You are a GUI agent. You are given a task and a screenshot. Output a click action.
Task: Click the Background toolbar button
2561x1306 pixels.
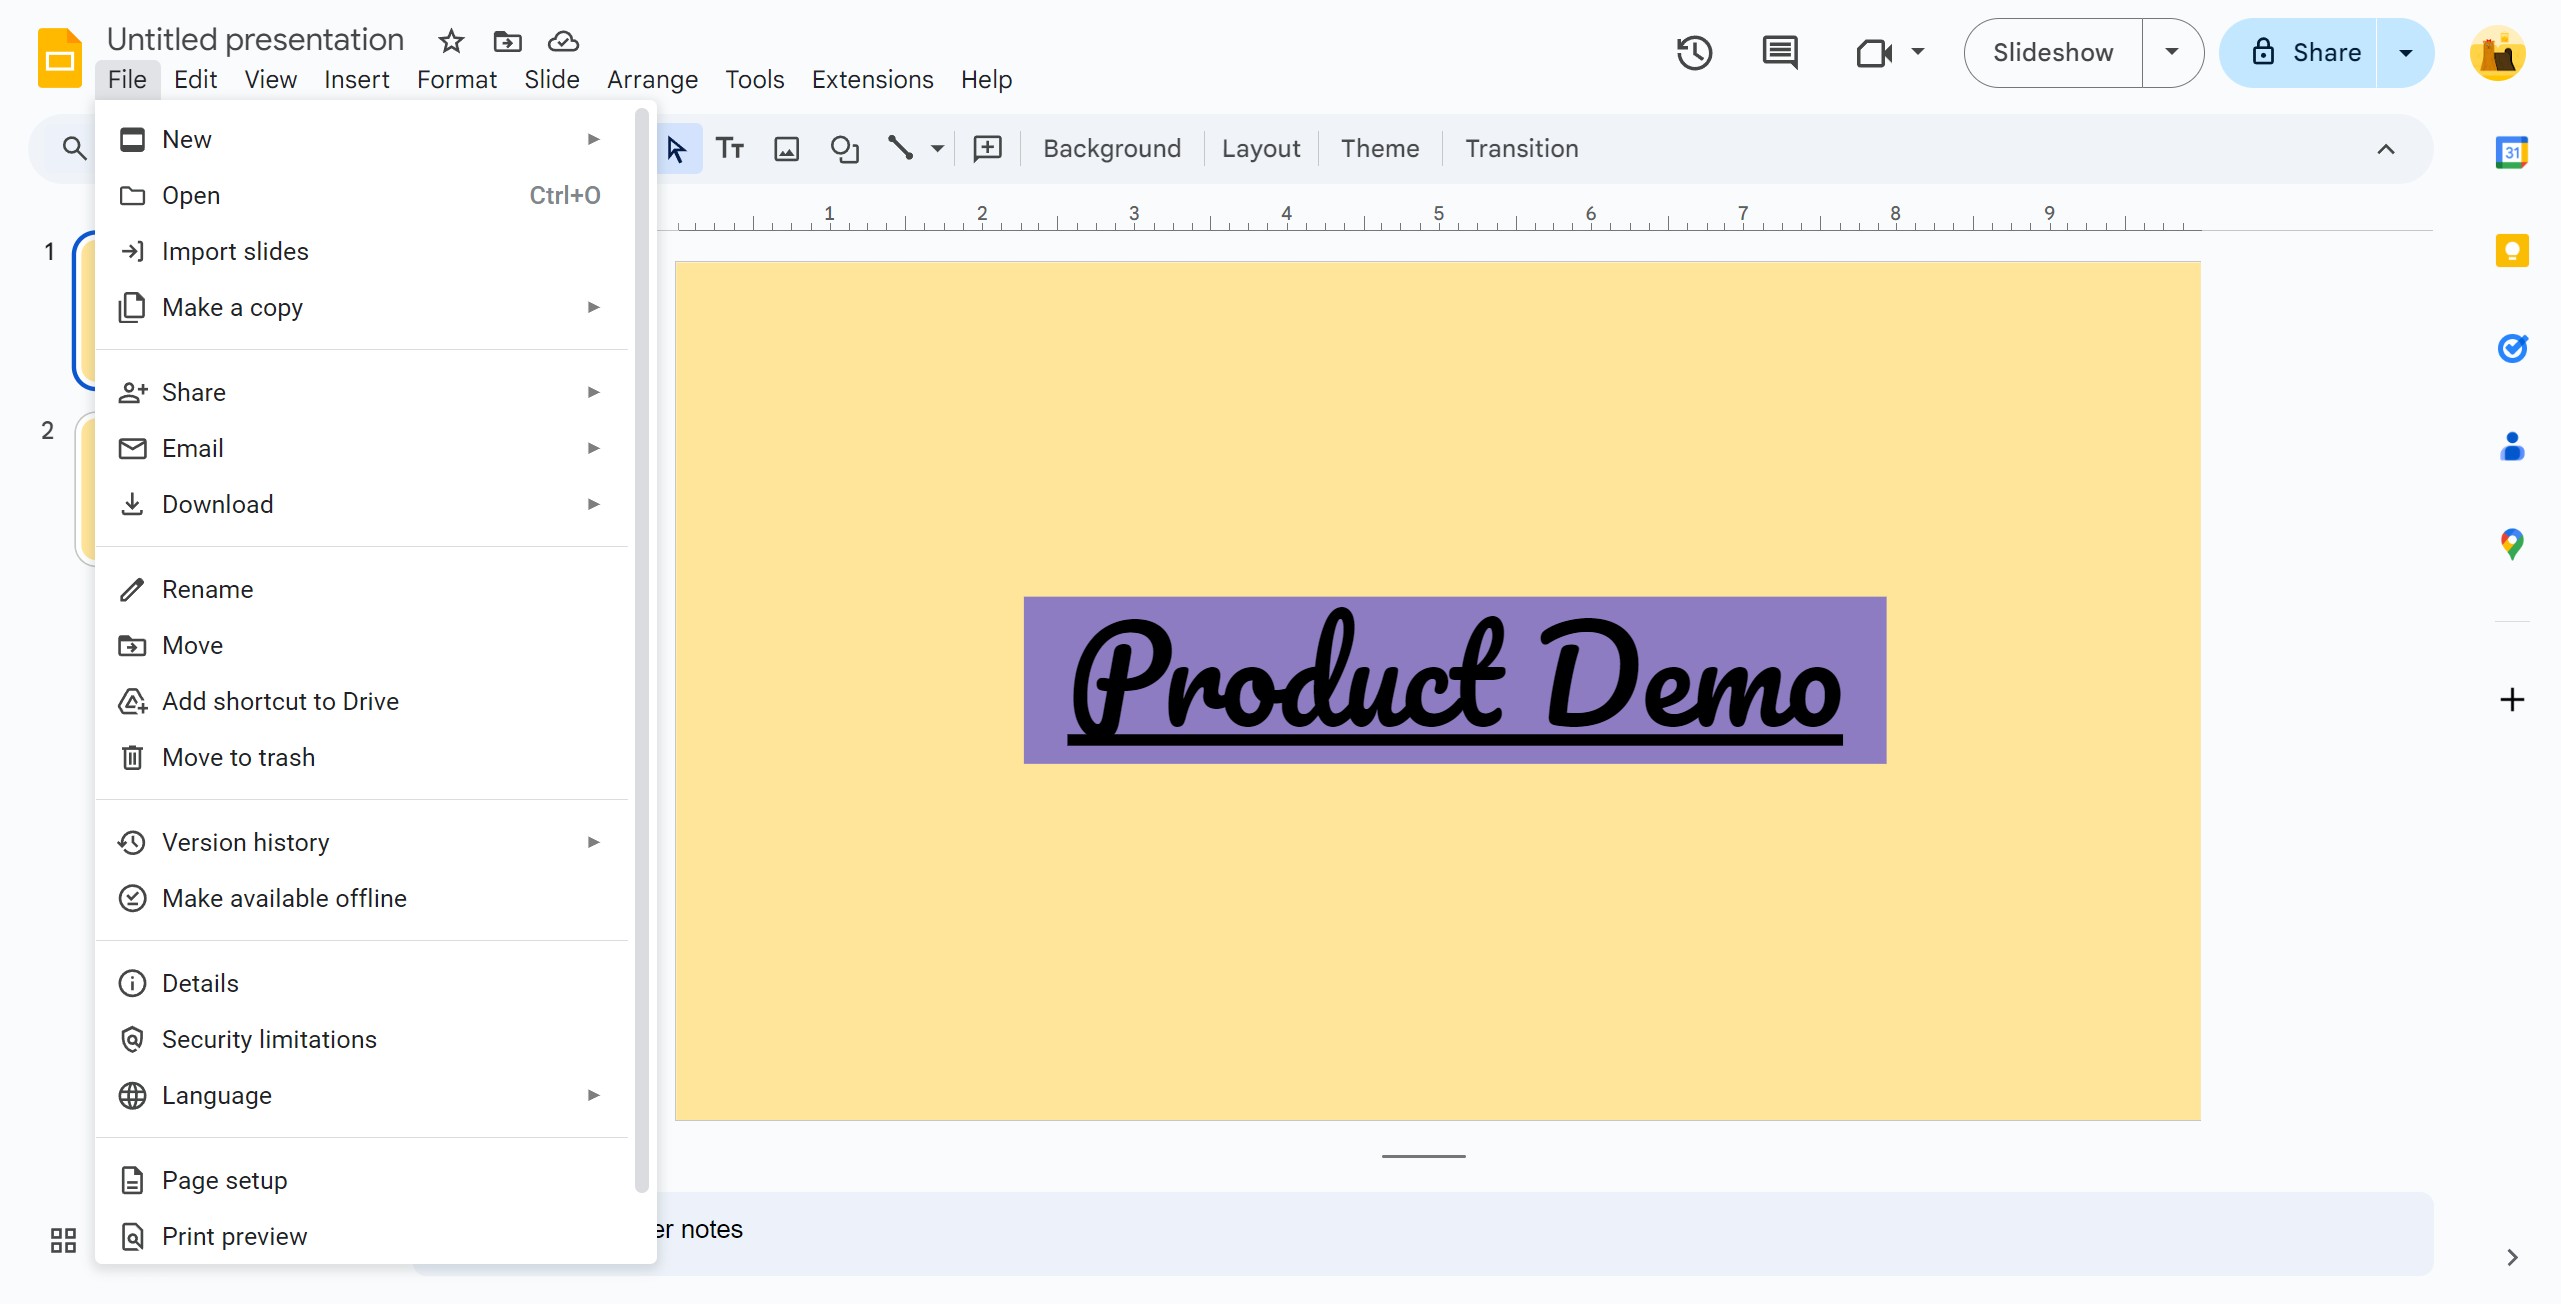[x=1112, y=149]
